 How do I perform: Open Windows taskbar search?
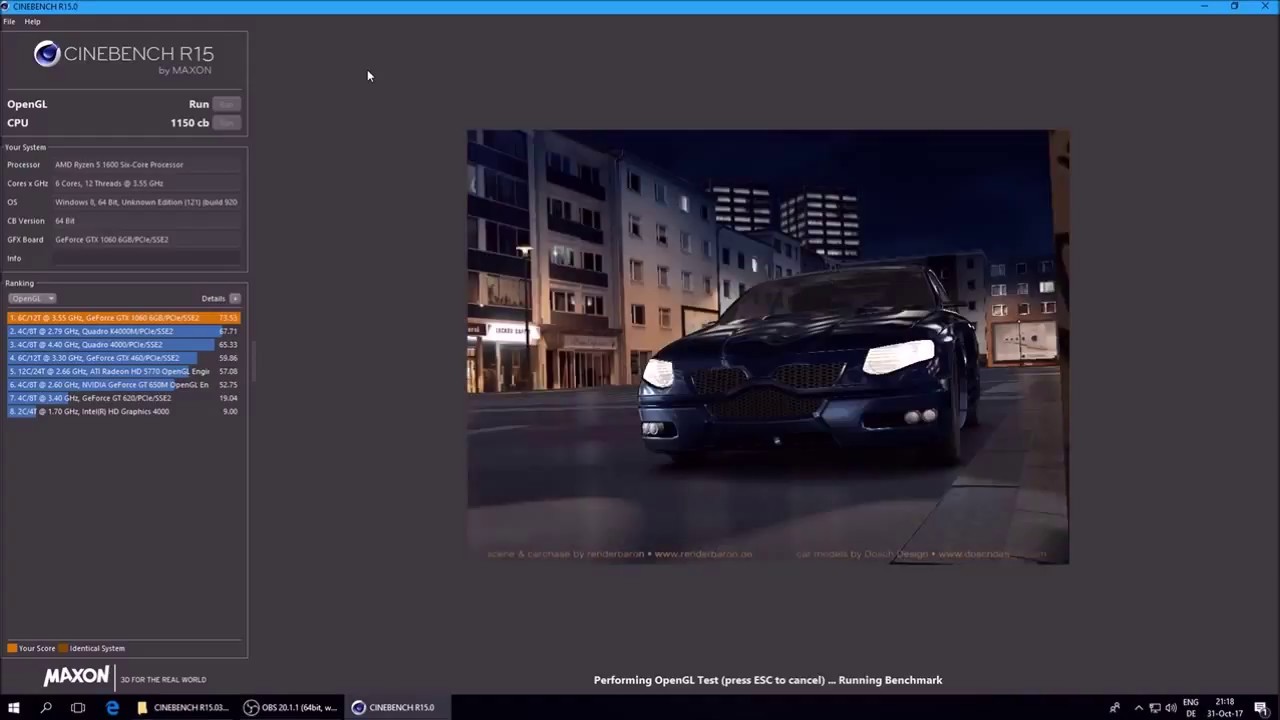coord(46,707)
